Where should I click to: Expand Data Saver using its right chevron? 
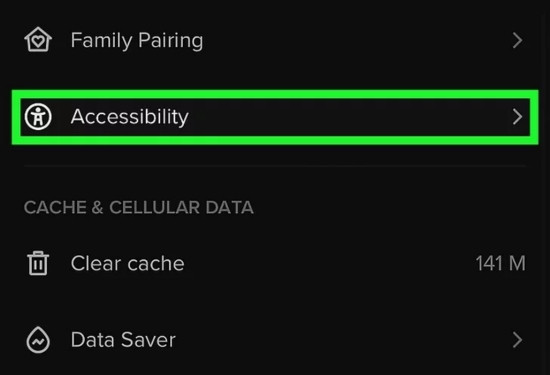517,340
